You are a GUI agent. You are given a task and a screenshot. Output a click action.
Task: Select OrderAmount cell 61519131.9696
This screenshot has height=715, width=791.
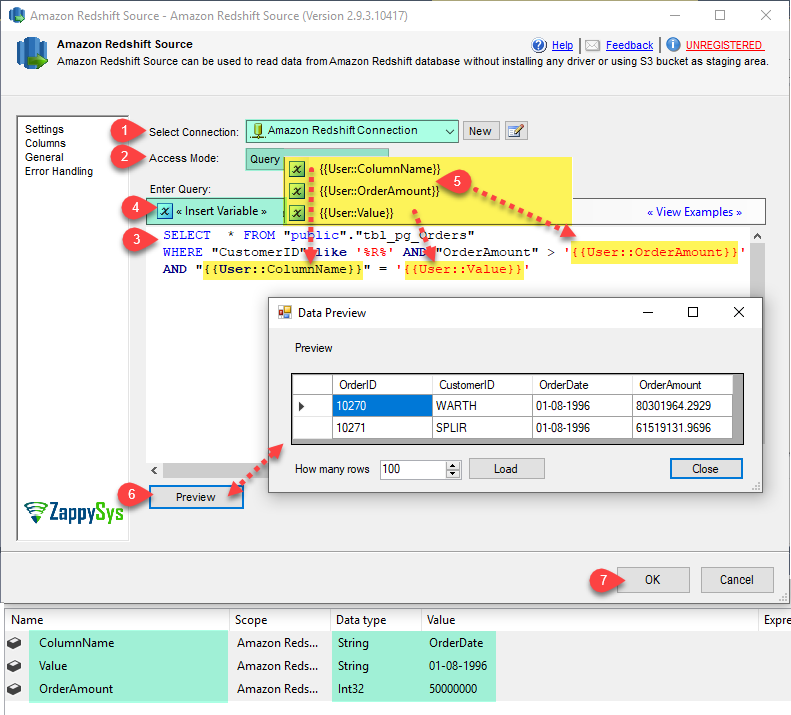682,428
